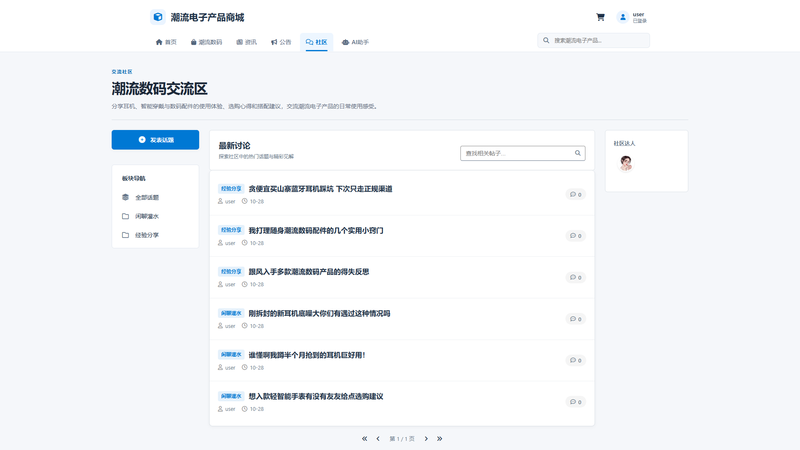Open the 公告 announcements tab

click(x=281, y=42)
